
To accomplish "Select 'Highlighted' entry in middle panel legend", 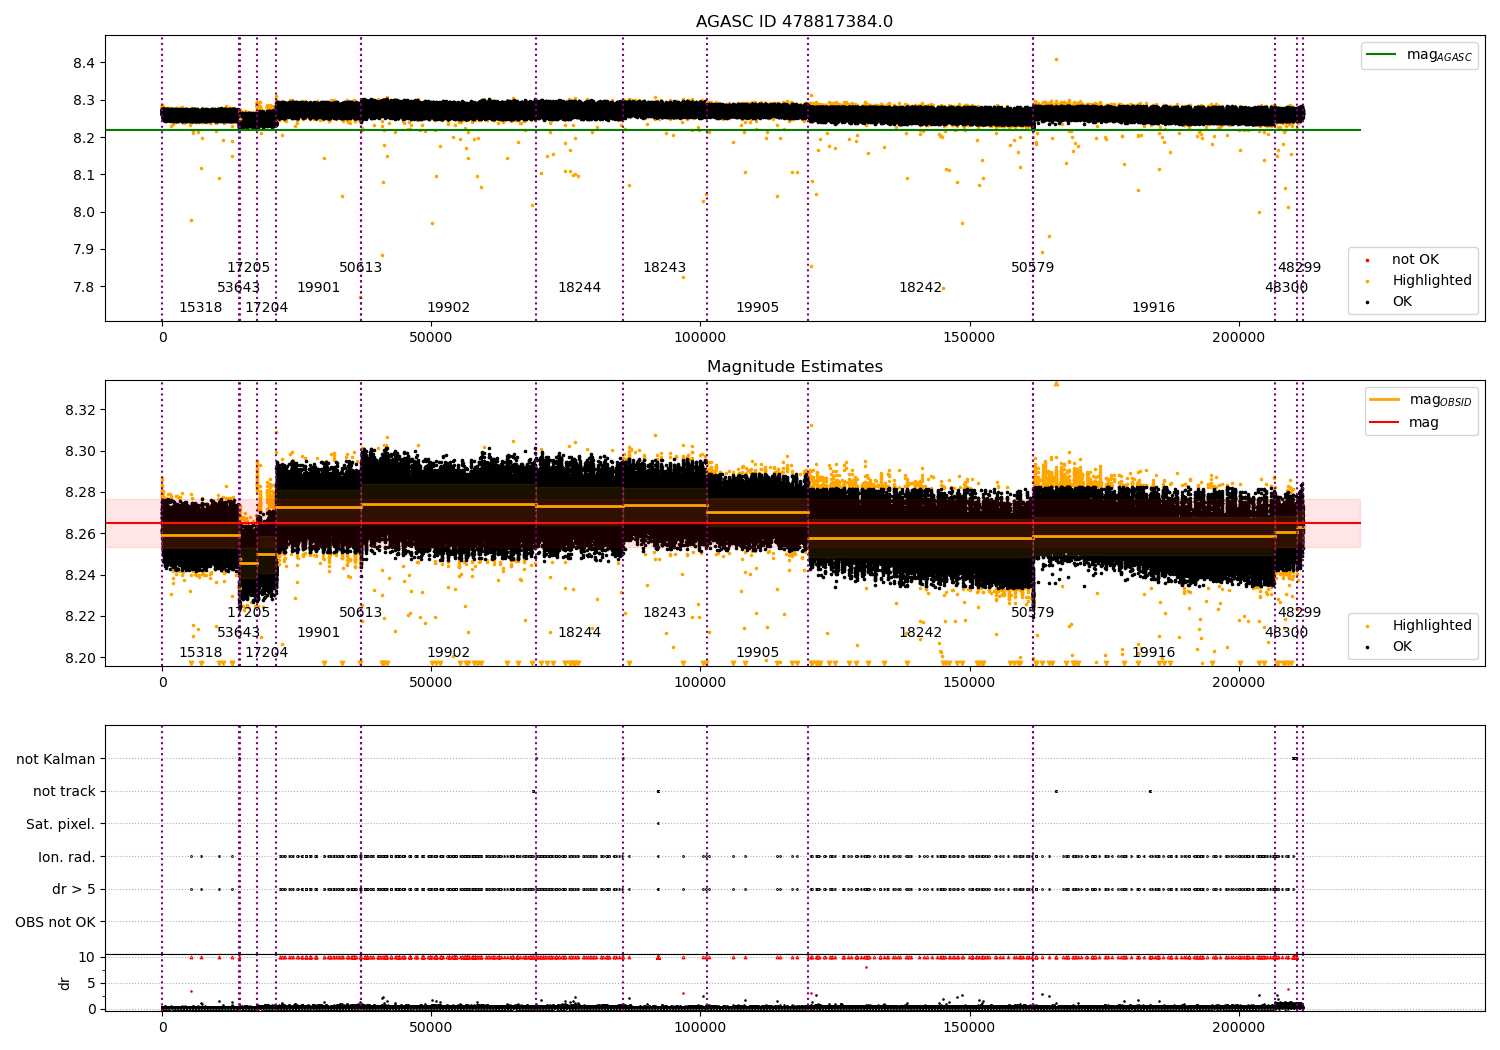I will point(1431,626).
